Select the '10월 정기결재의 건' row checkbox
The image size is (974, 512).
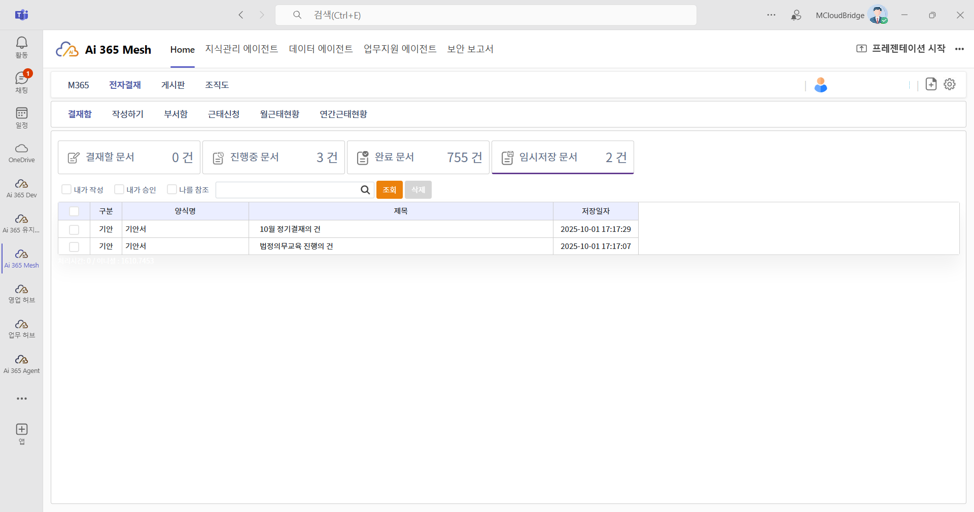(x=74, y=229)
